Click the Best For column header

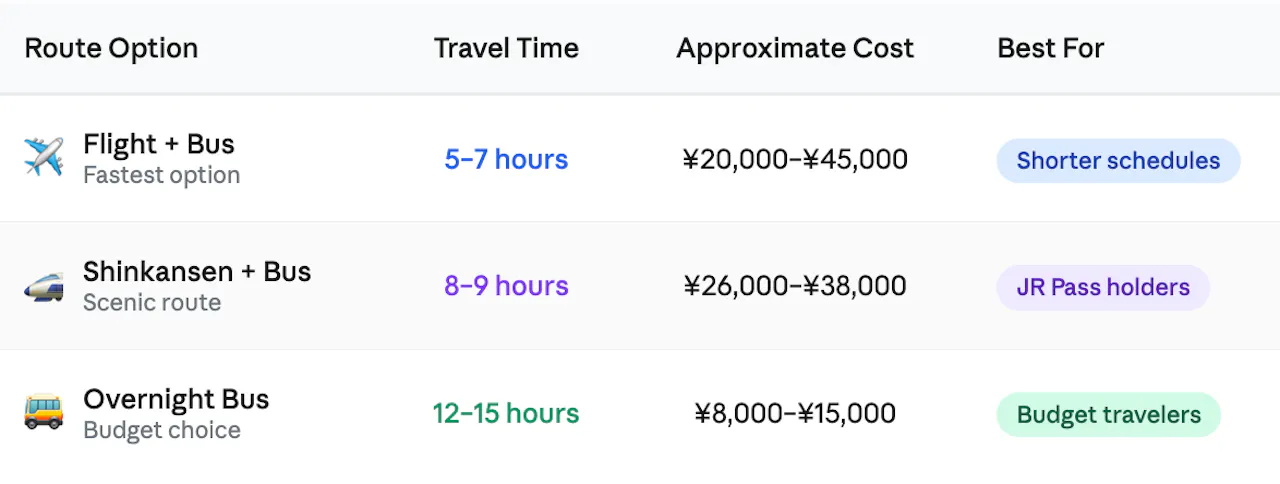1051,48
